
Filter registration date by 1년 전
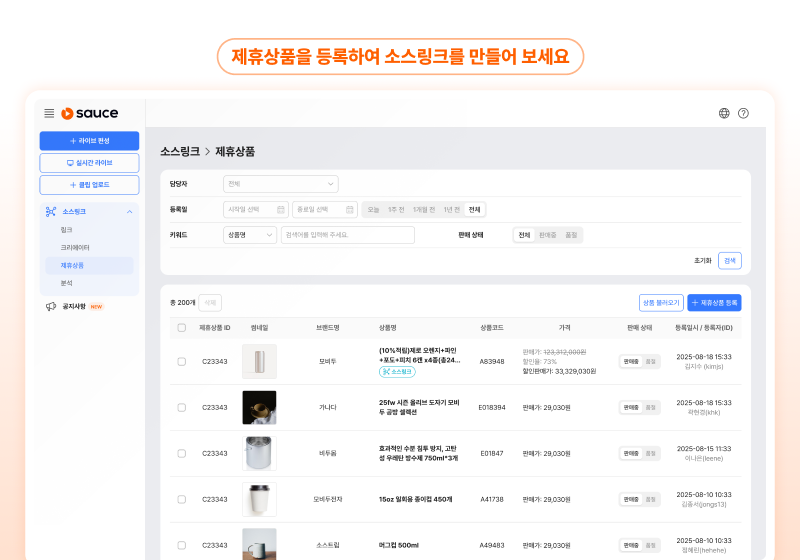point(452,210)
